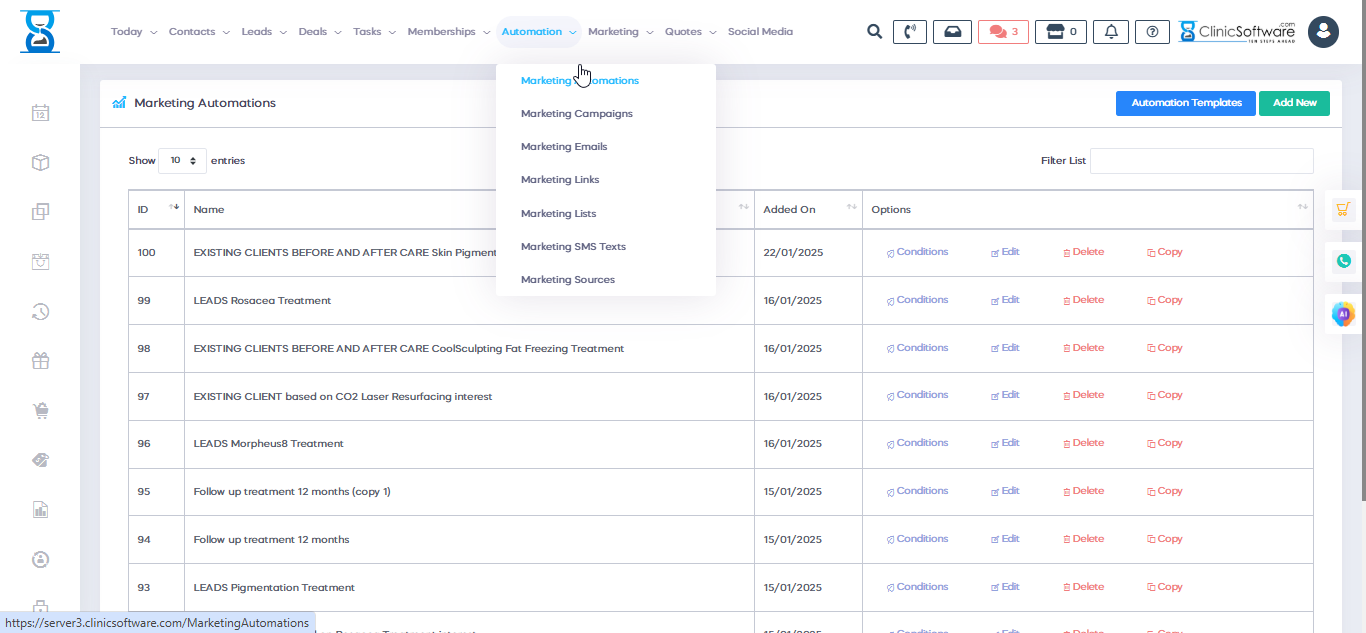1366x633 pixels.
Task: Click the user profile avatar
Action: 1323,32
